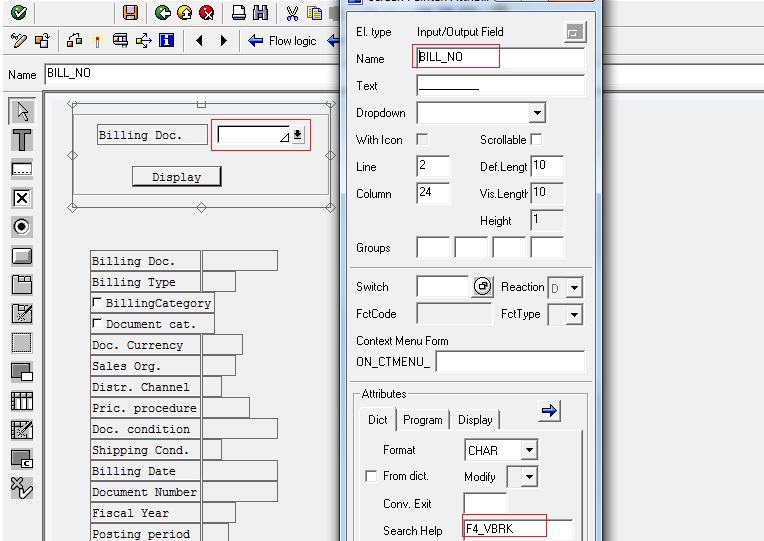Select the Checkbox element tool in palette
The width and height of the screenshot is (764, 541).
[21, 198]
